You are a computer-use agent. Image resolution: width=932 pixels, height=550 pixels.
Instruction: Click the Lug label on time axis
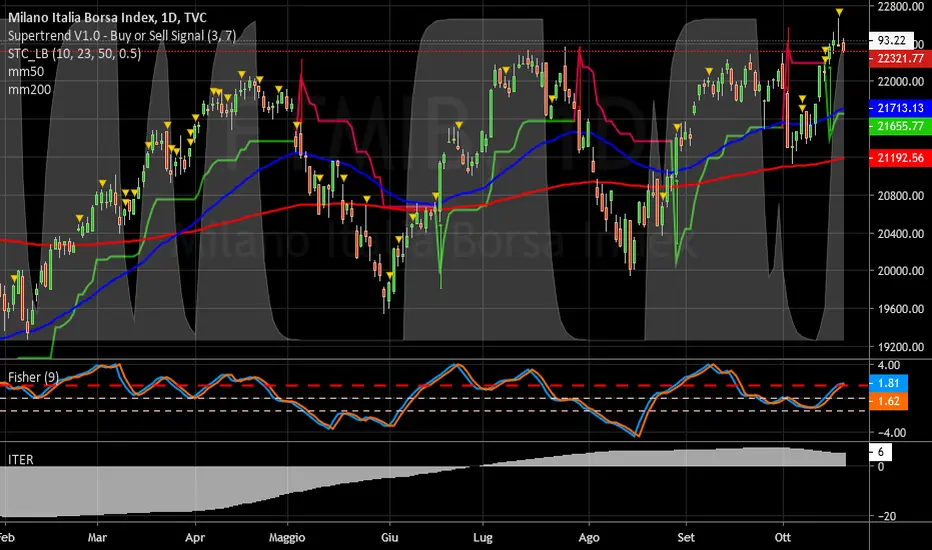[x=483, y=538]
